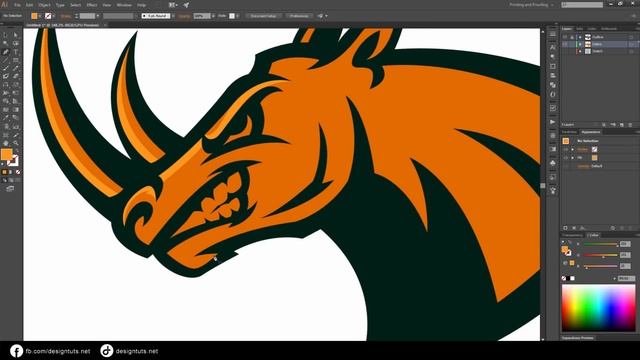Click the Opacity label in control bar

click(184, 16)
